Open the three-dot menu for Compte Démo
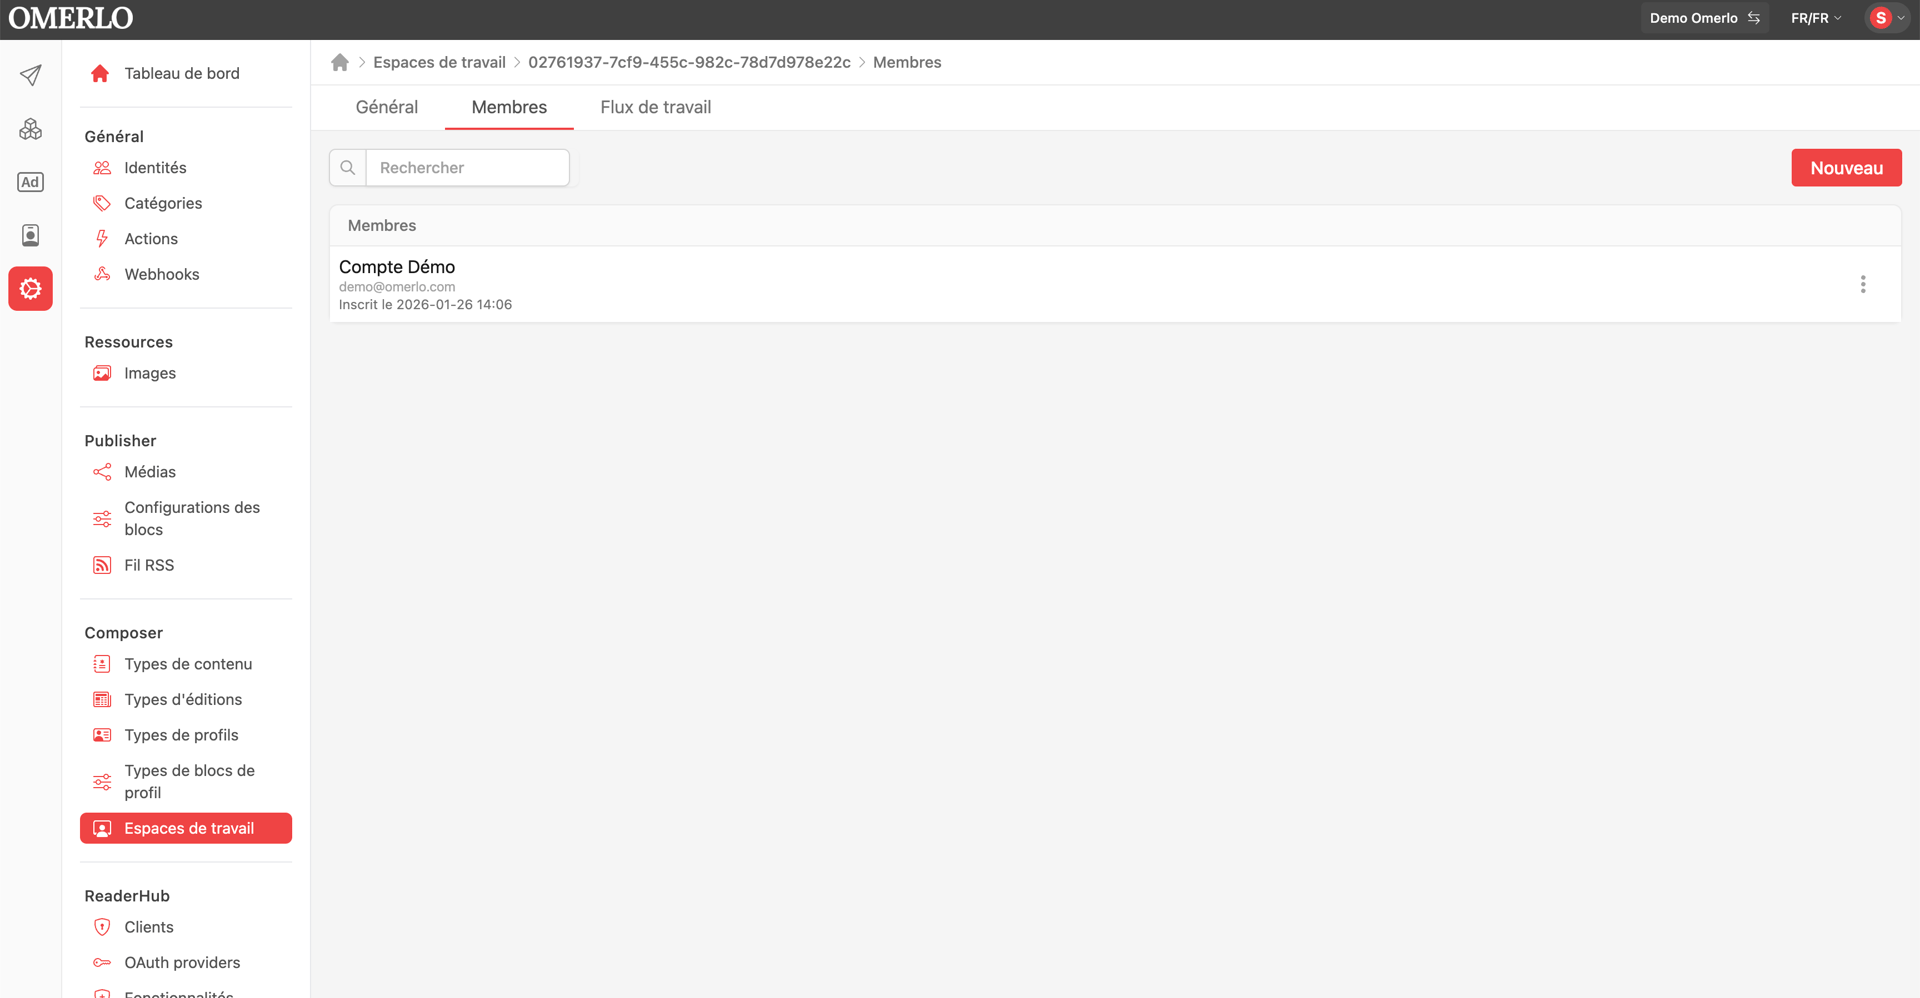Image resolution: width=1920 pixels, height=998 pixels. coord(1862,285)
